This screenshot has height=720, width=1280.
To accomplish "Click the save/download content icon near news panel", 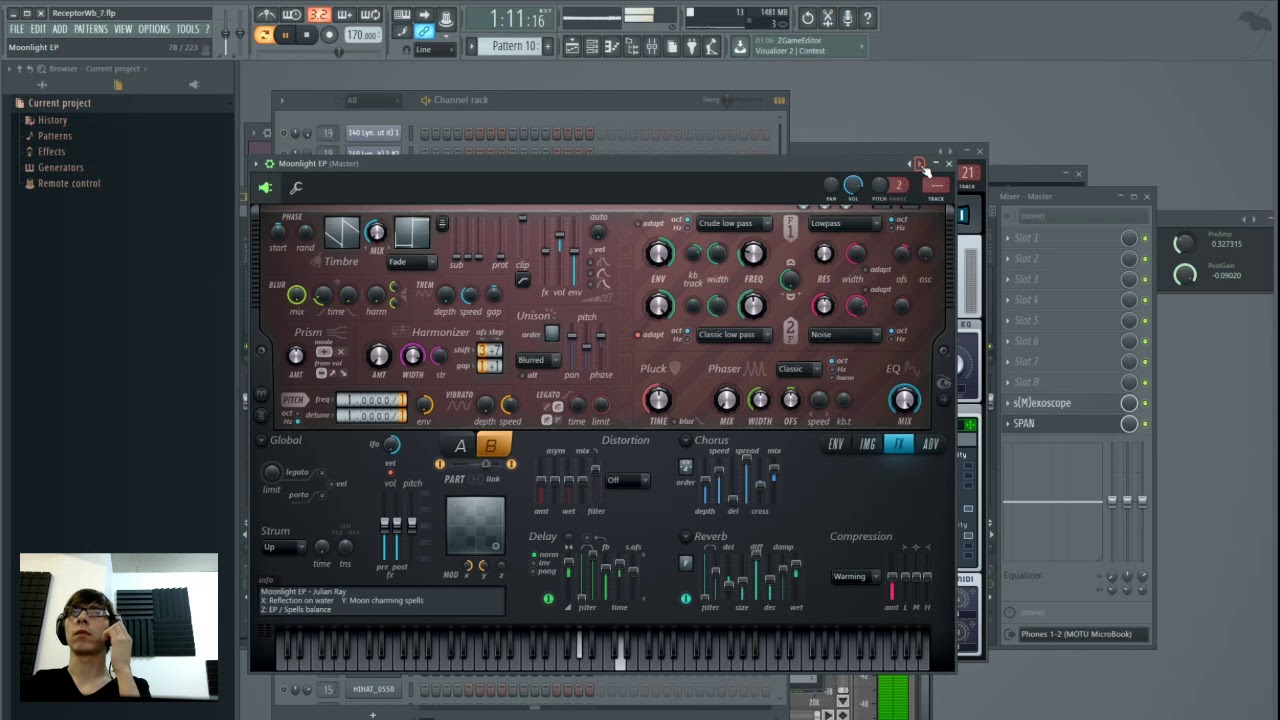I will (x=740, y=47).
